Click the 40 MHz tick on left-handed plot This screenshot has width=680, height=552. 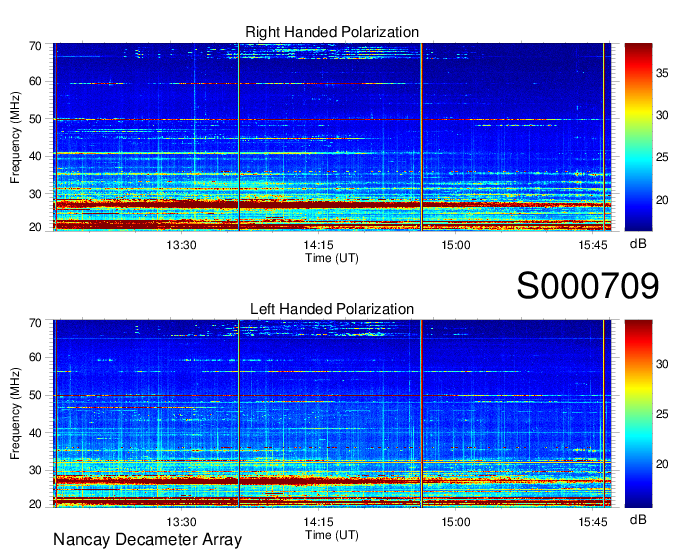point(35,433)
